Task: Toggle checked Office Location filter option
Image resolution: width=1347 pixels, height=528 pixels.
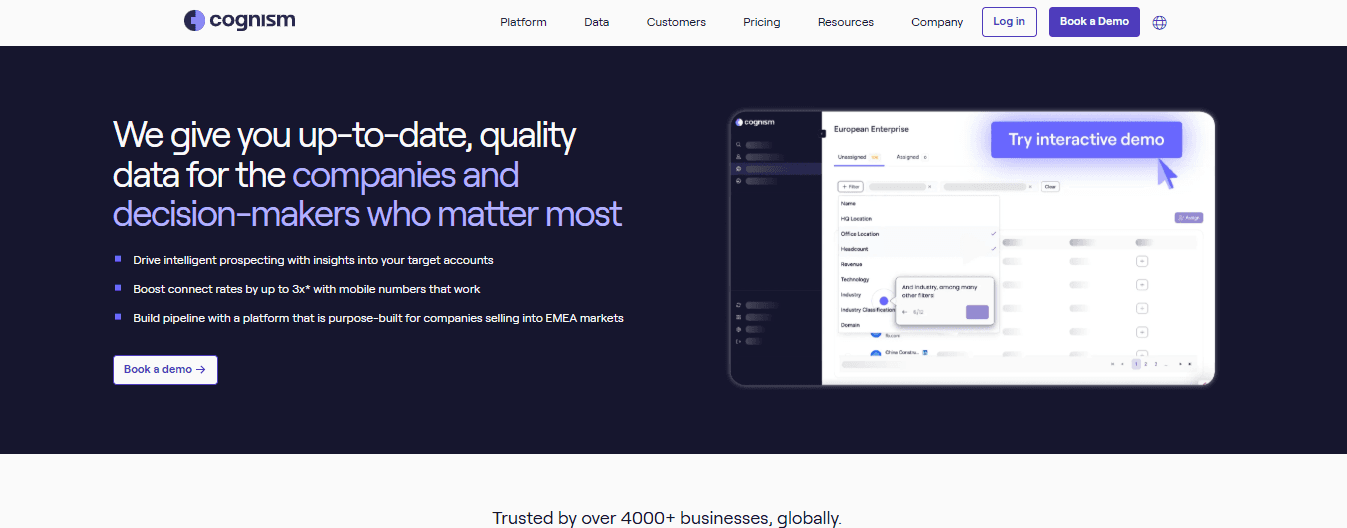Action: pyautogui.click(x=919, y=234)
